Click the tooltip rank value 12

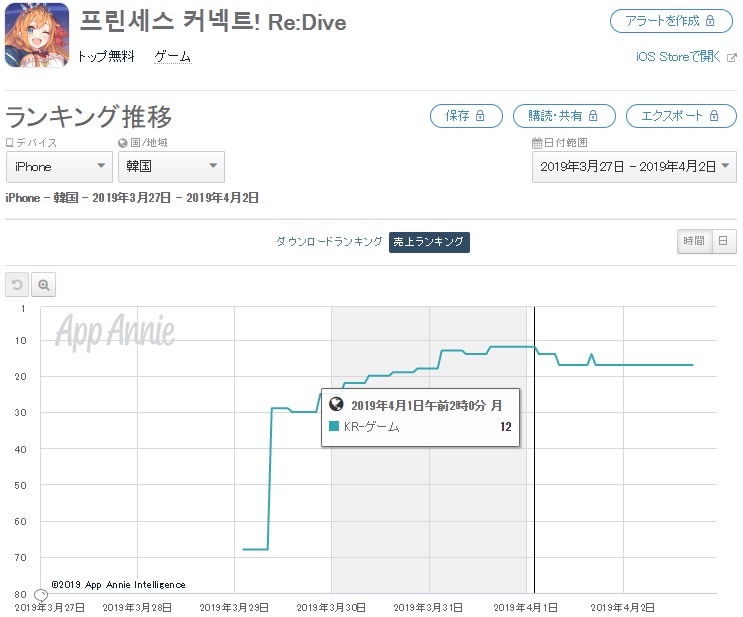pyautogui.click(x=506, y=427)
